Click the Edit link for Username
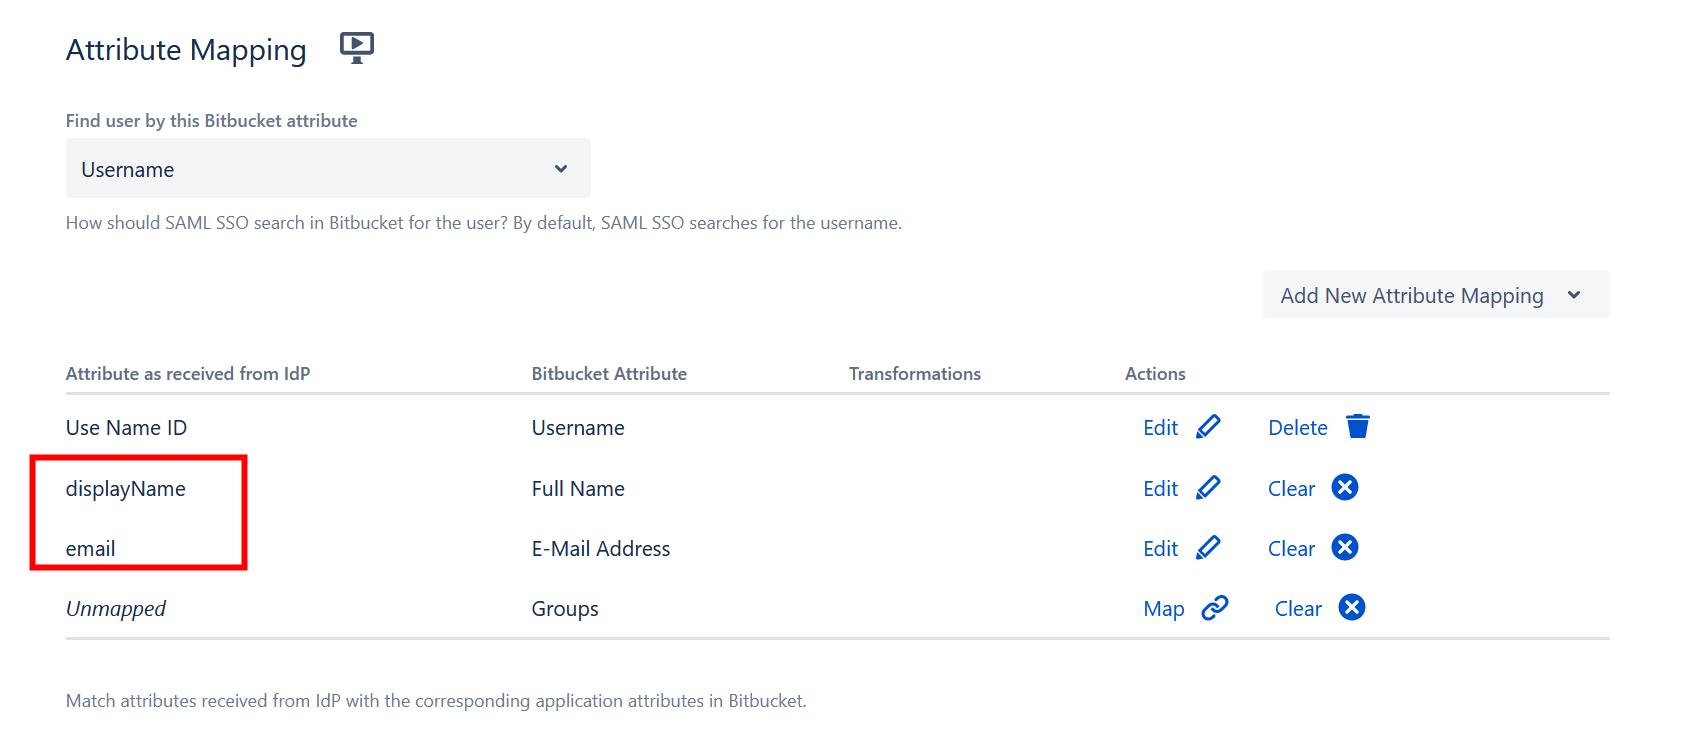The image size is (1699, 754). click(1160, 428)
